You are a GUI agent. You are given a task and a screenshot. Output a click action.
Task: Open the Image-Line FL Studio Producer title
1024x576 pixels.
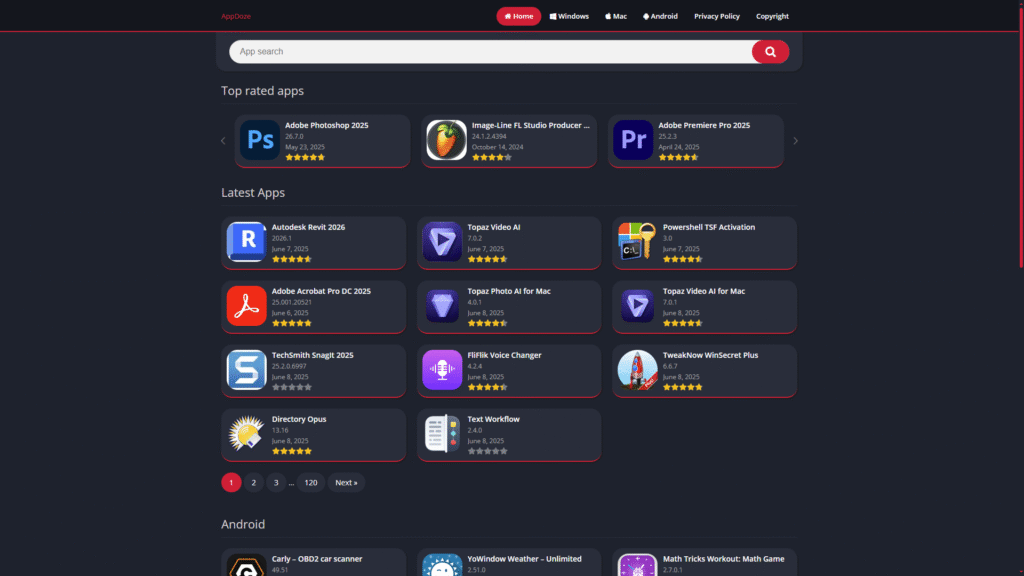tap(530, 125)
